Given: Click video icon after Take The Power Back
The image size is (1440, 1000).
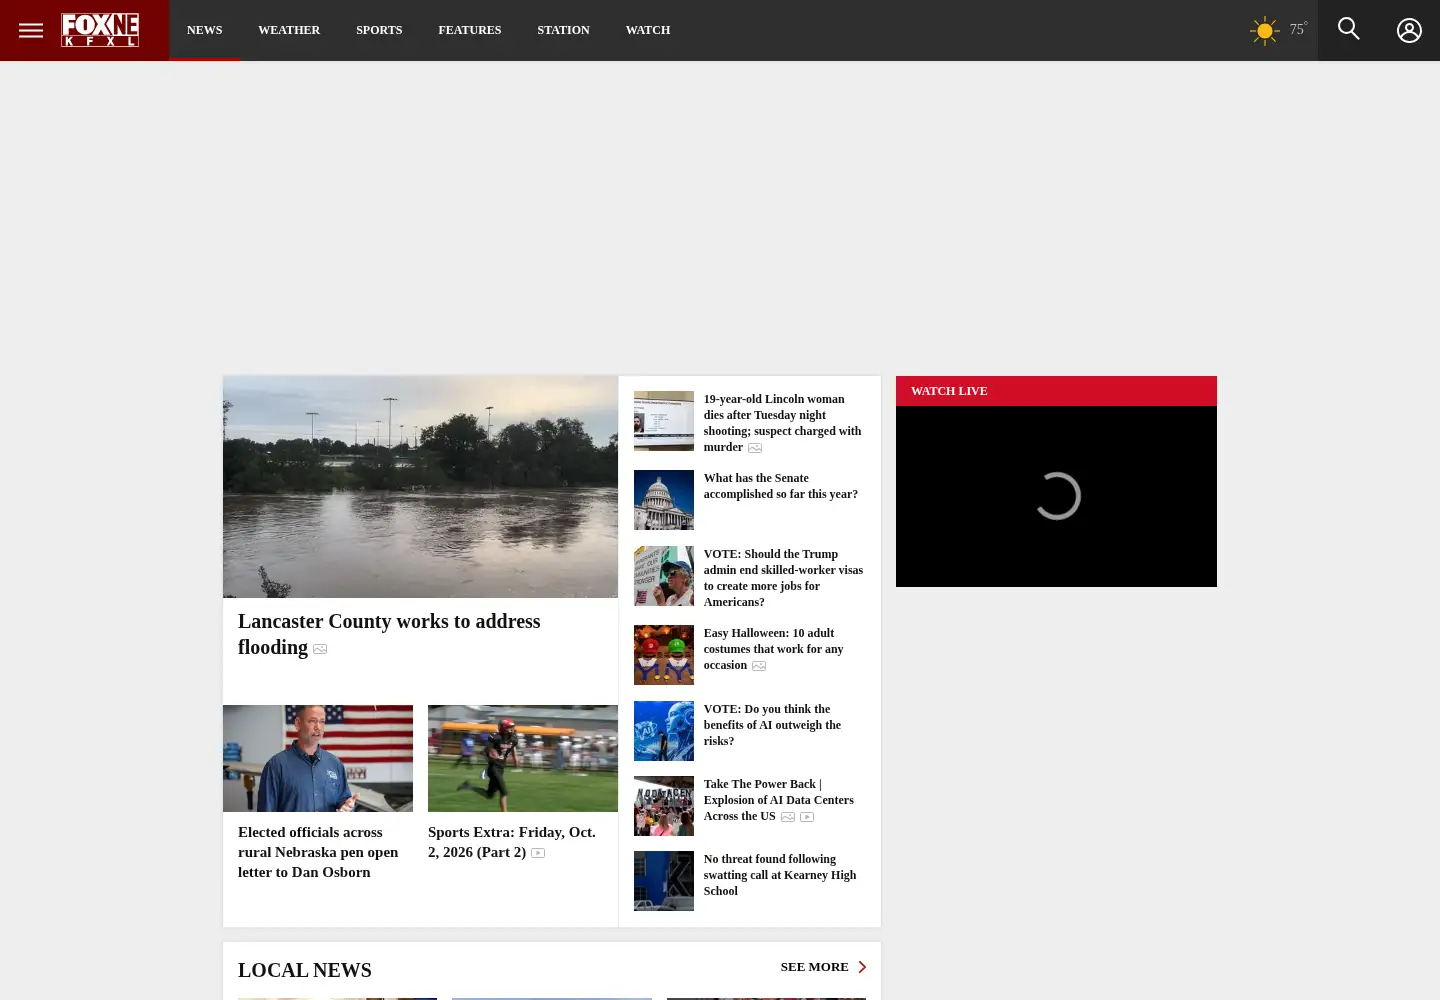Looking at the screenshot, I should click(x=807, y=817).
